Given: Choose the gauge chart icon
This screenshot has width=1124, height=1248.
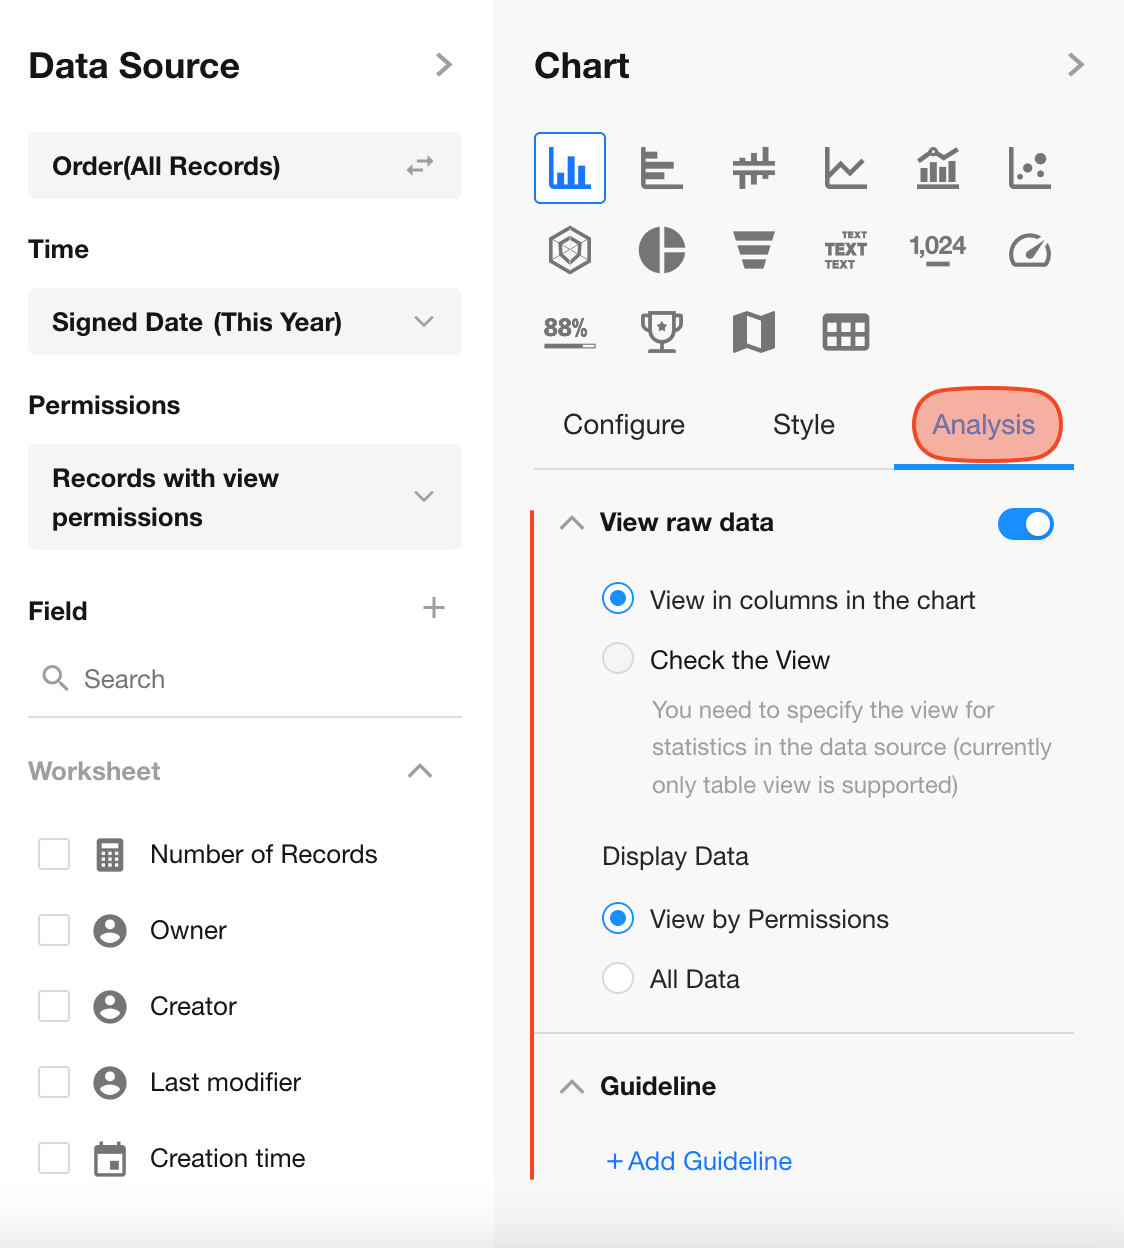Looking at the screenshot, I should pos(1029,249).
